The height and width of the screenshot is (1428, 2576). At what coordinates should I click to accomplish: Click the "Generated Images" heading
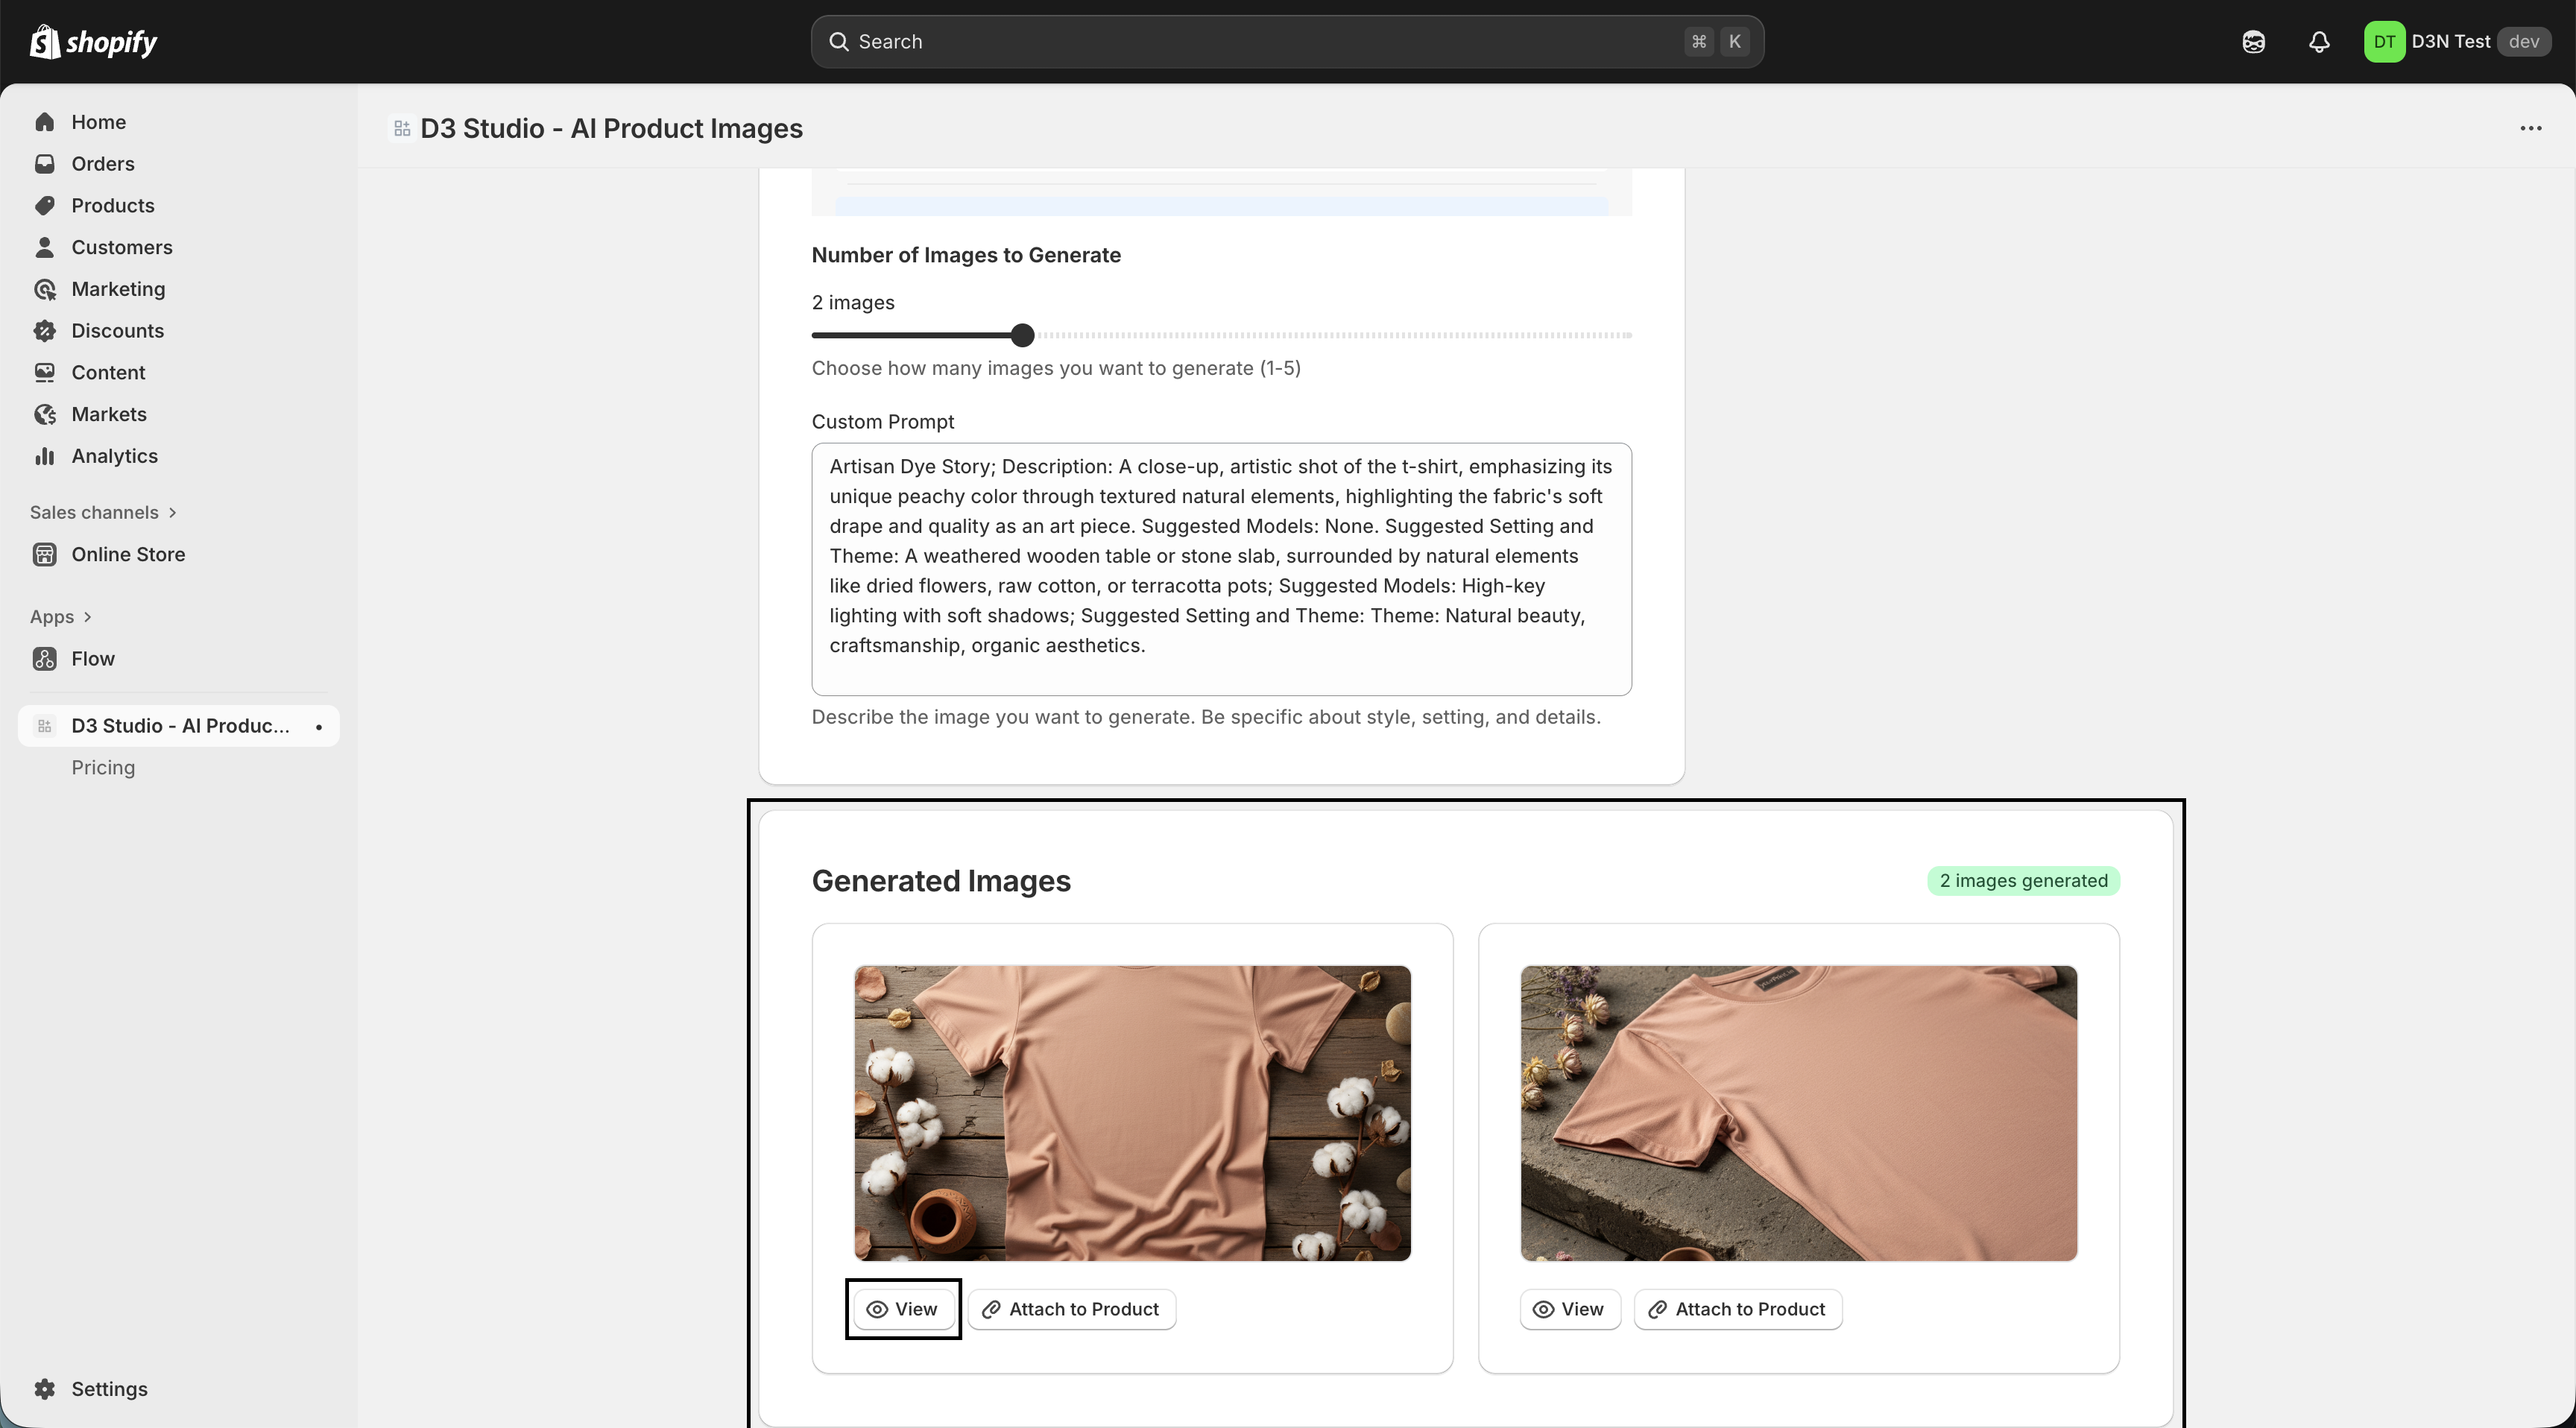click(941, 881)
